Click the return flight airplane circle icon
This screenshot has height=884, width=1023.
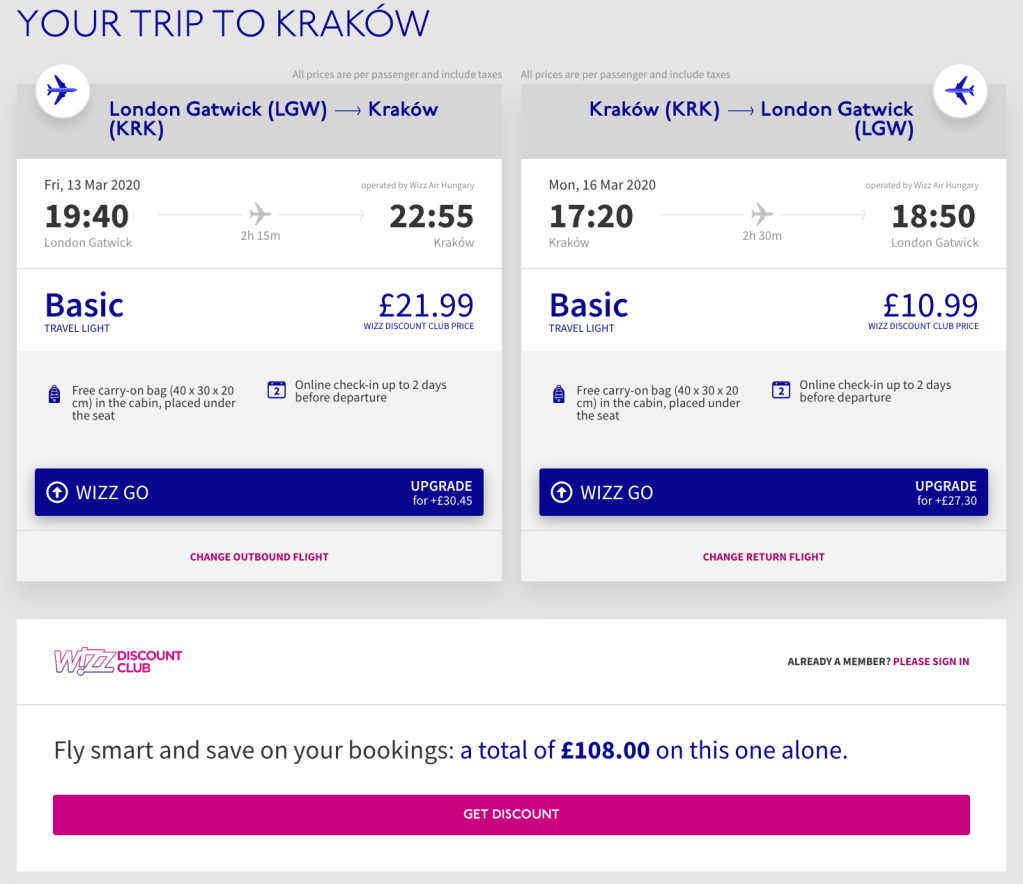[x=960, y=91]
